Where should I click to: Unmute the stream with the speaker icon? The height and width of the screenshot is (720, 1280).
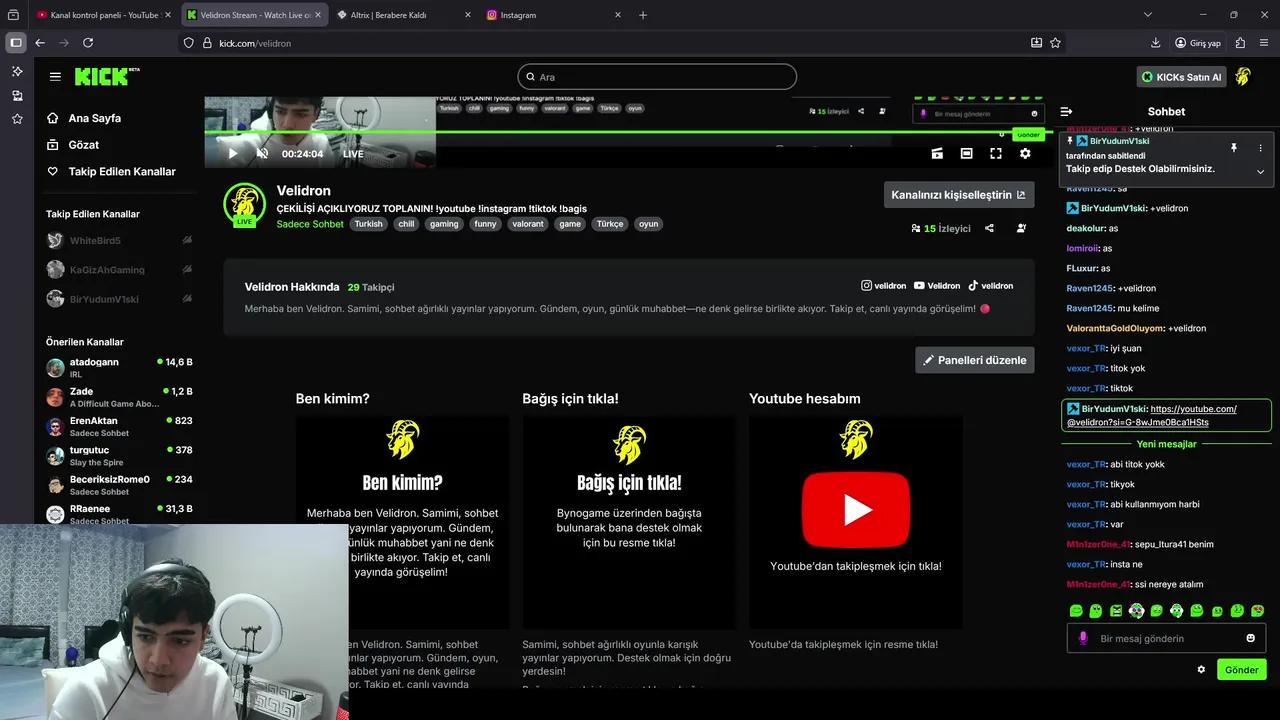[262, 154]
